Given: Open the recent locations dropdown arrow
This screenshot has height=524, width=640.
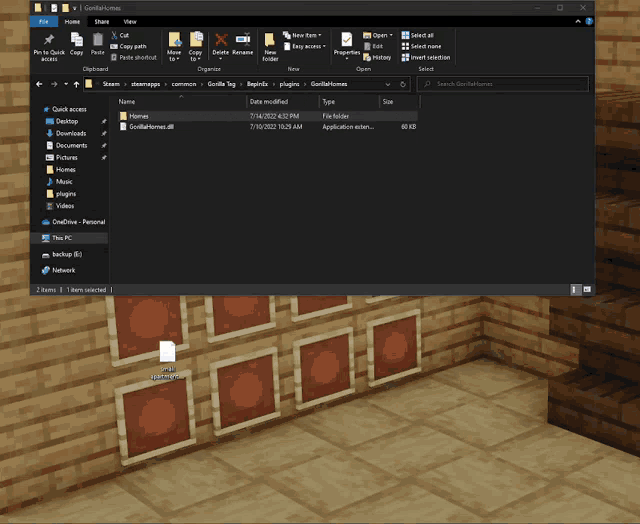Looking at the screenshot, I should 66,84.
